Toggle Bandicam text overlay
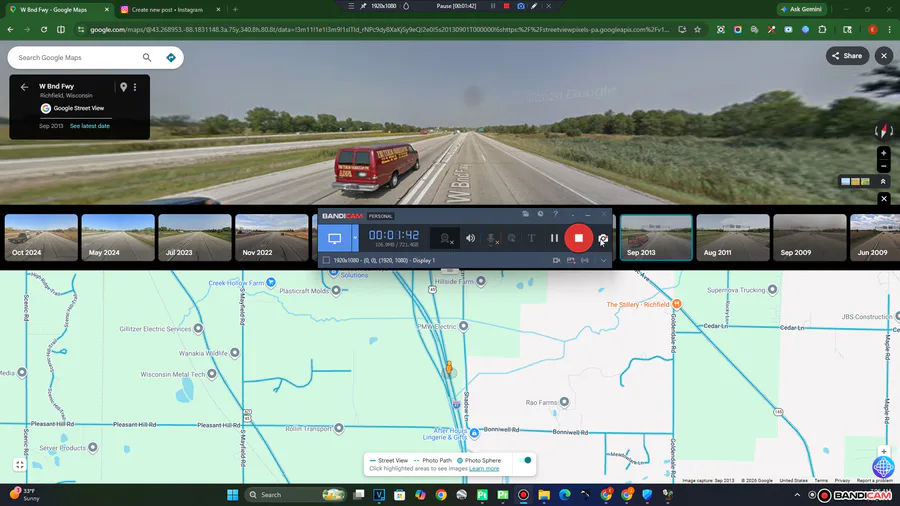The height and width of the screenshot is (506, 900). tap(532, 238)
